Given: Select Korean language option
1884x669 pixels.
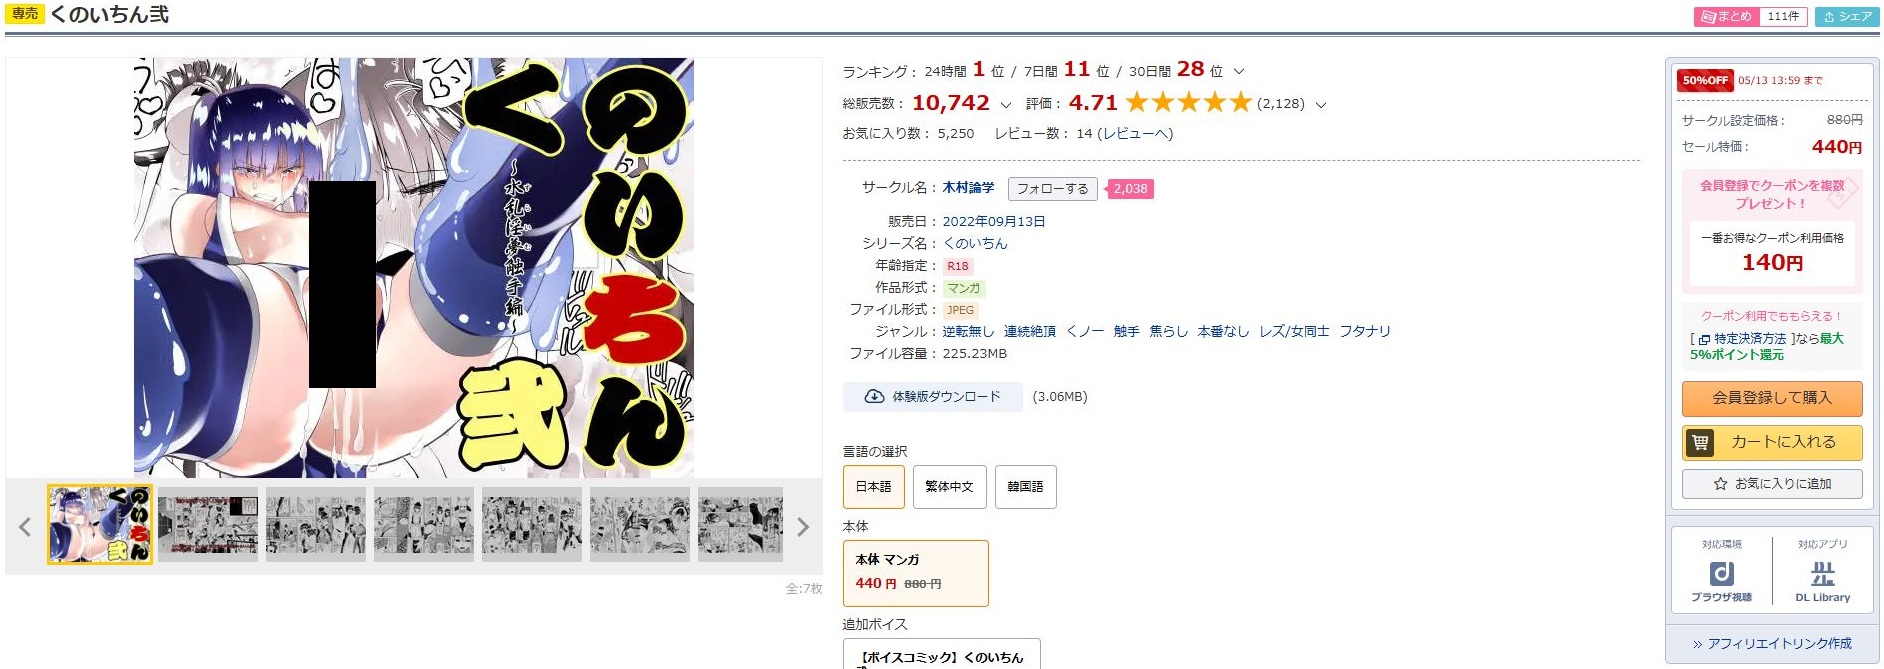Looking at the screenshot, I should tap(1025, 487).
